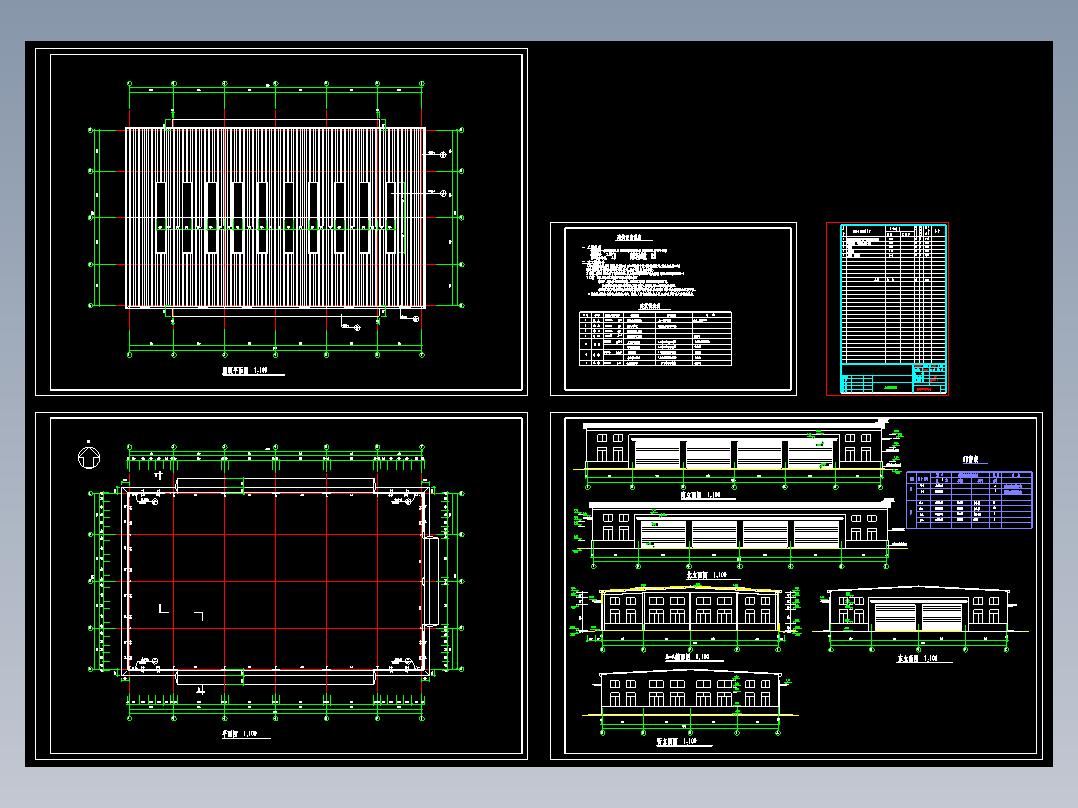
Task: Select the canopy outline on floor plan's right wall
Action: pyautogui.click(x=431, y=581)
